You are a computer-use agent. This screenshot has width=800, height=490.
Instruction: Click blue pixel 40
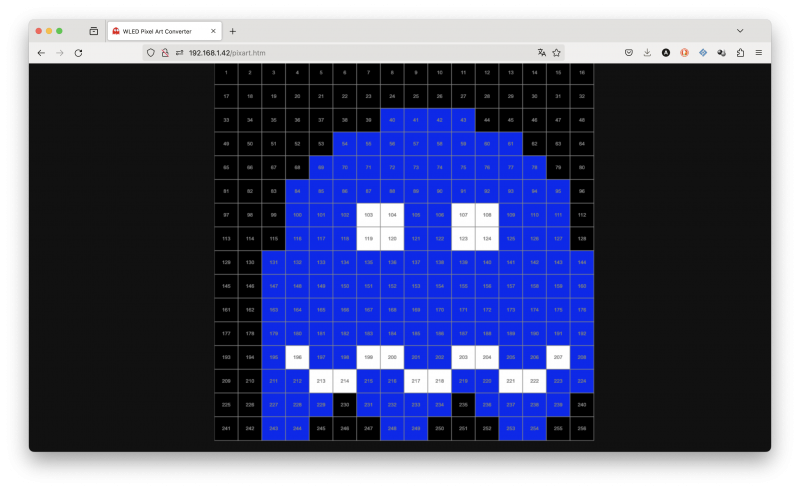(392, 120)
